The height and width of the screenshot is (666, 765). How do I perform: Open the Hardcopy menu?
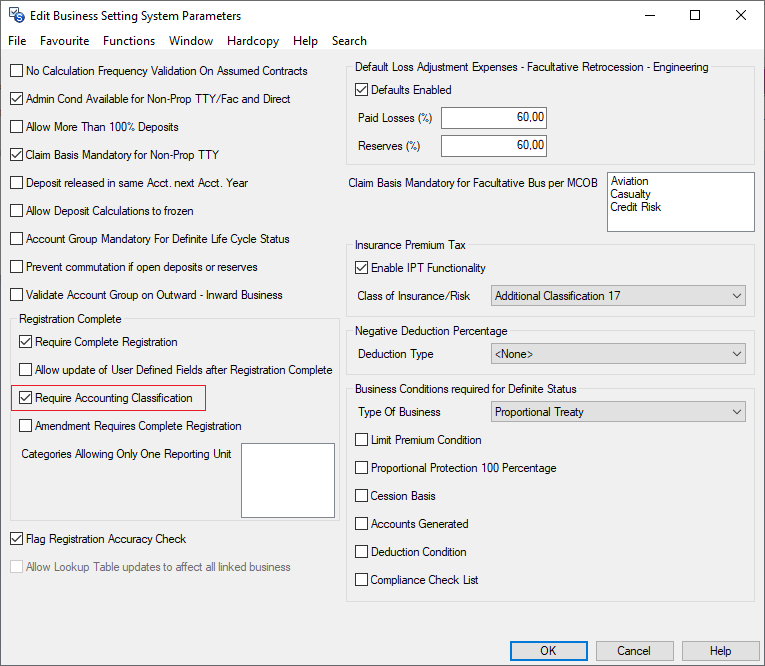click(254, 41)
